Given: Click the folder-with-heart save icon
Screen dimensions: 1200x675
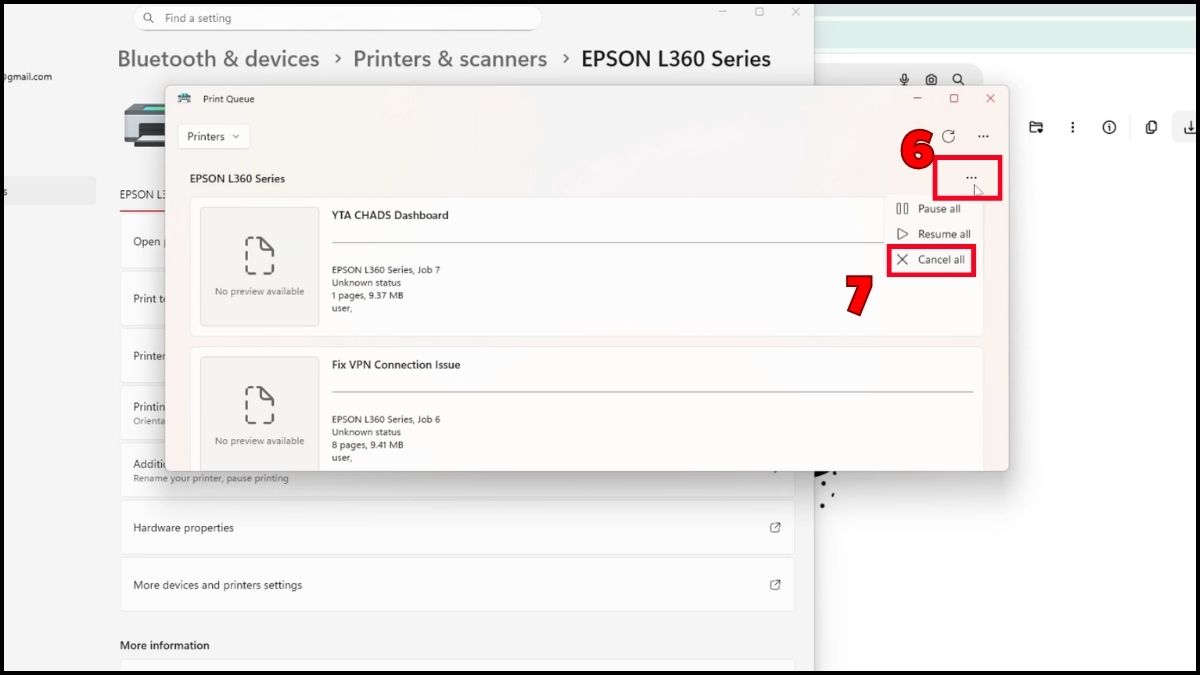Looking at the screenshot, I should (1036, 128).
